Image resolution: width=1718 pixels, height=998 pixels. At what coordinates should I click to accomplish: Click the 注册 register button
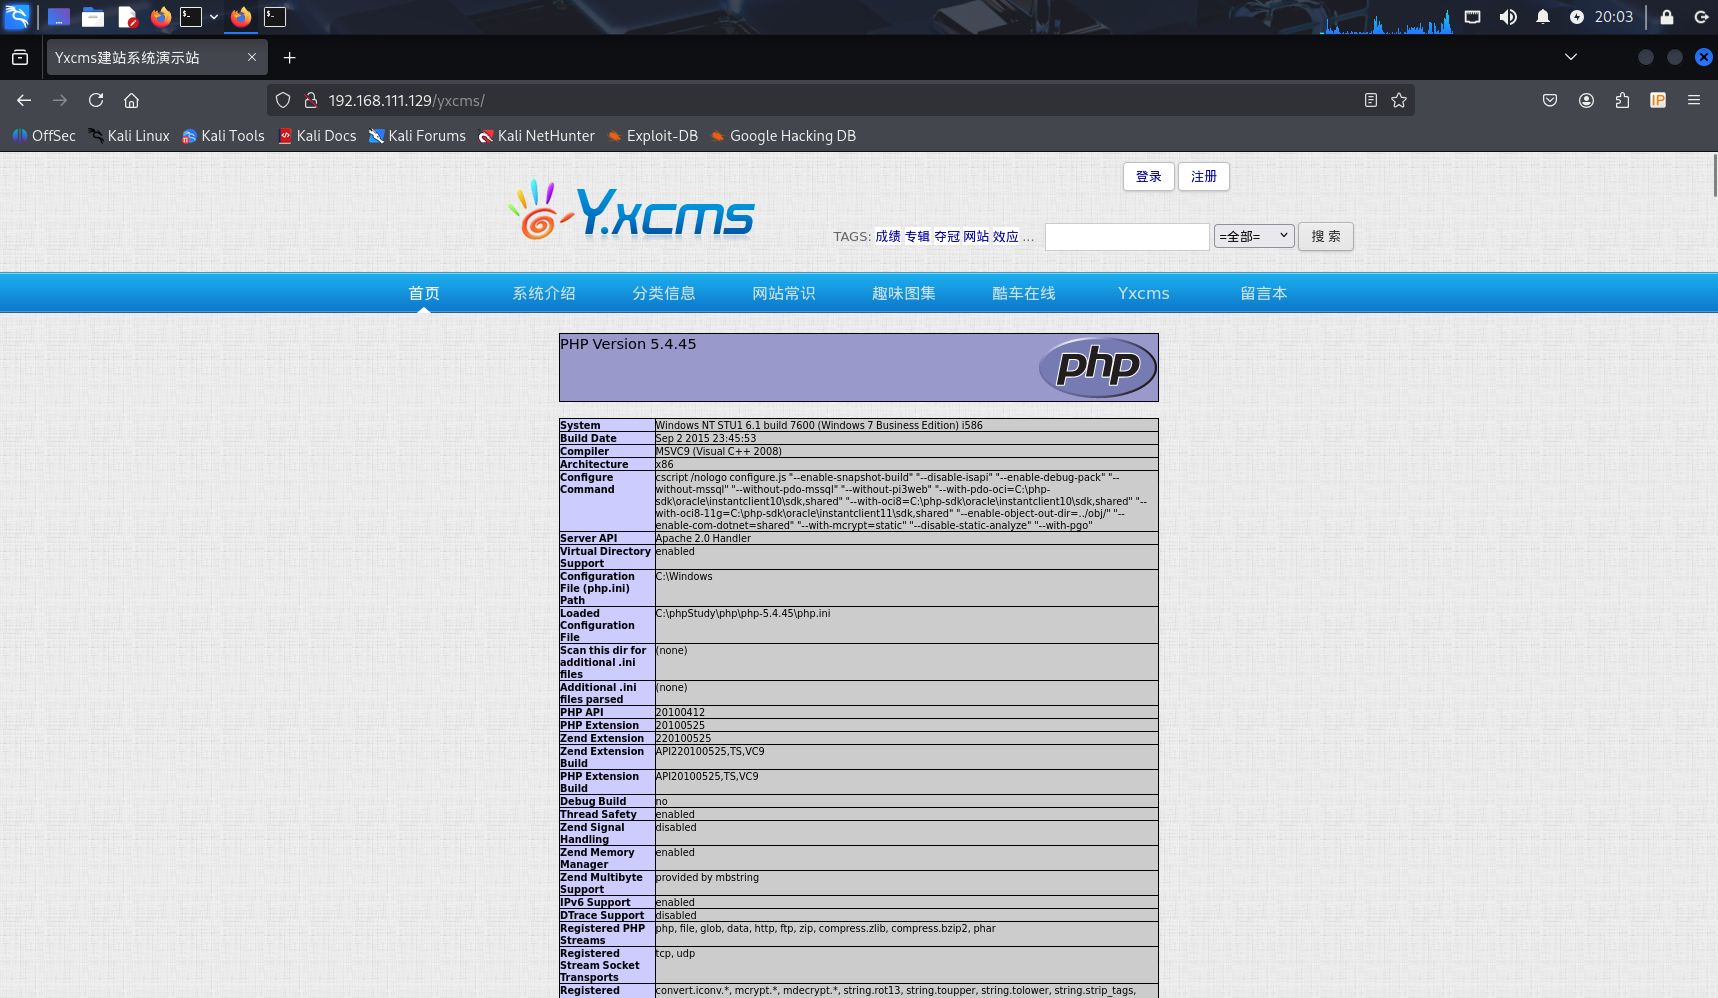pyautogui.click(x=1204, y=177)
